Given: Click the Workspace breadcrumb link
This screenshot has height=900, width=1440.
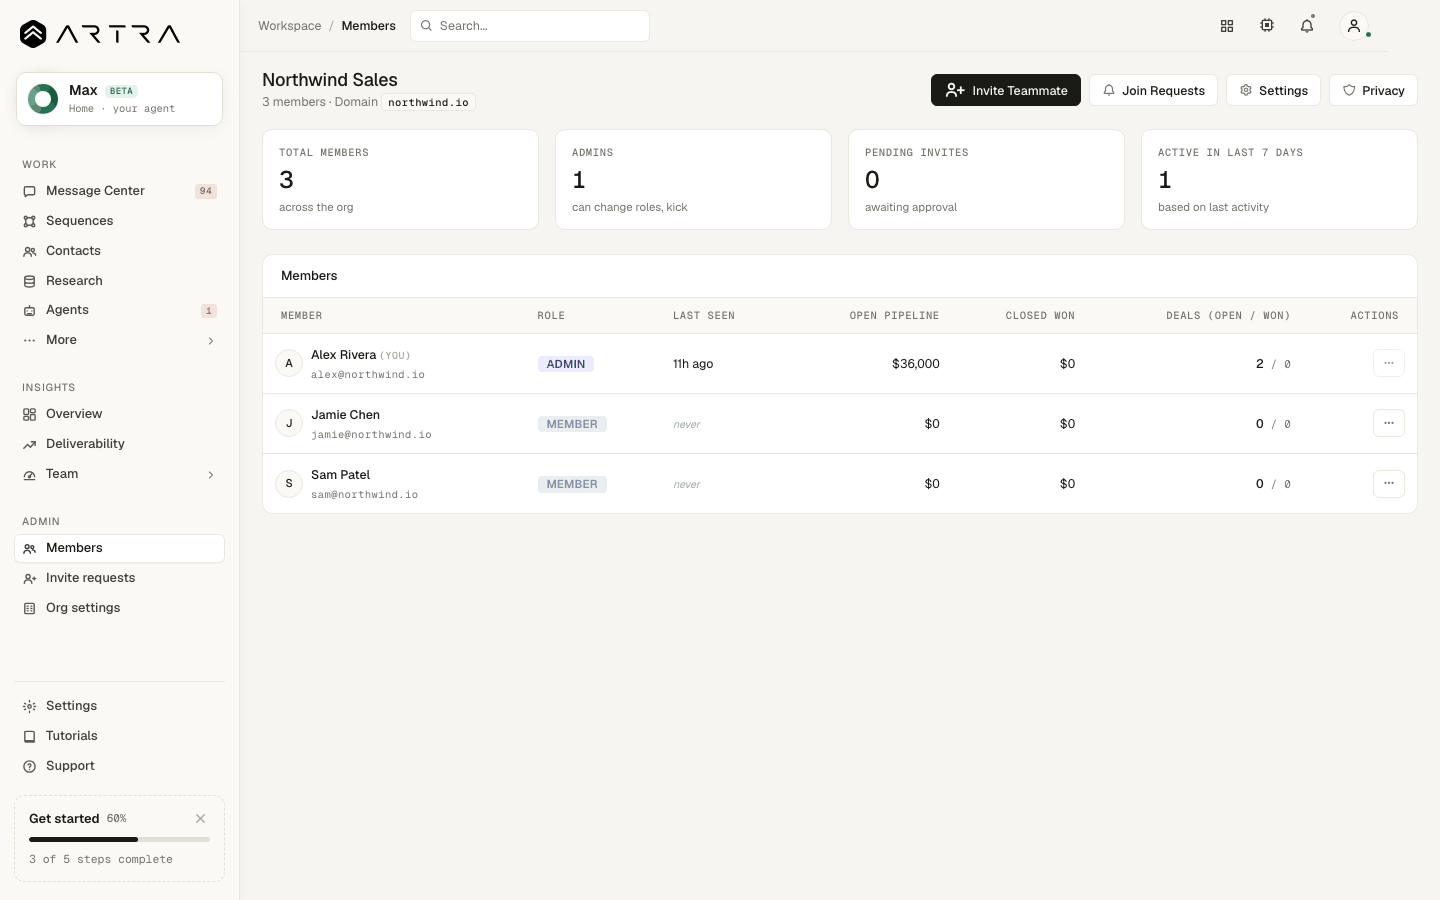Looking at the screenshot, I should [x=290, y=26].
